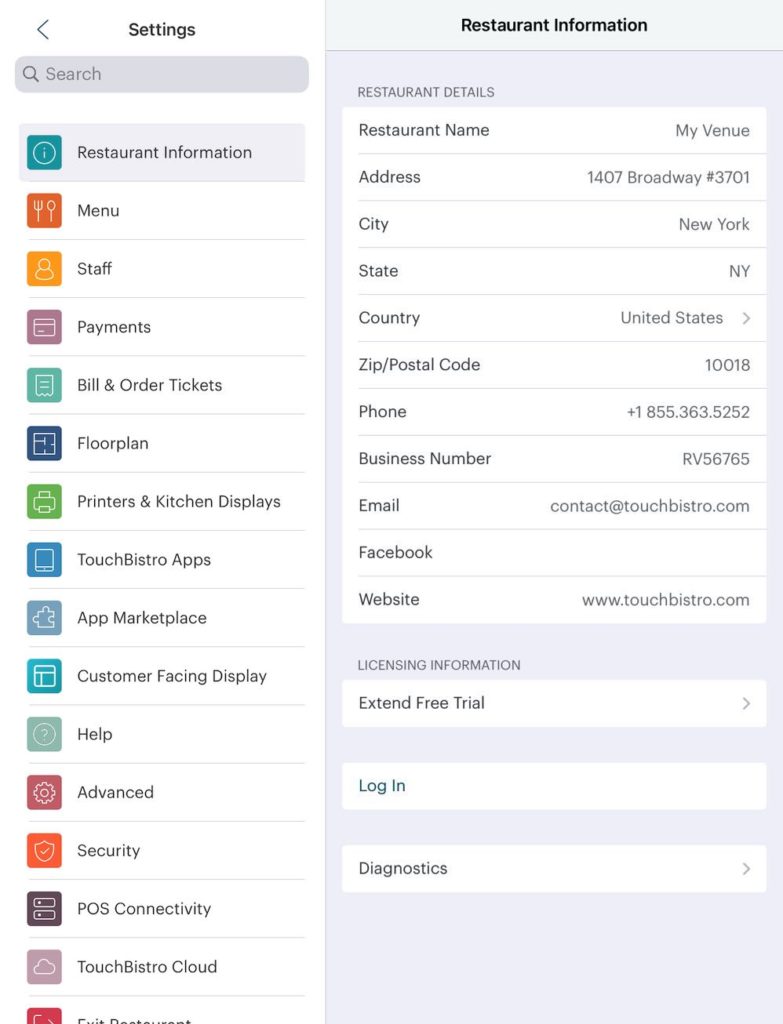
Task: Click the Floorplan layout icon
Action: 44,443
